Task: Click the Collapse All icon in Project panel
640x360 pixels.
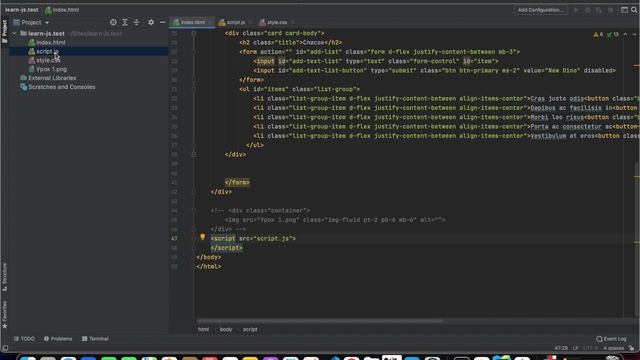Action: [136, 22]
